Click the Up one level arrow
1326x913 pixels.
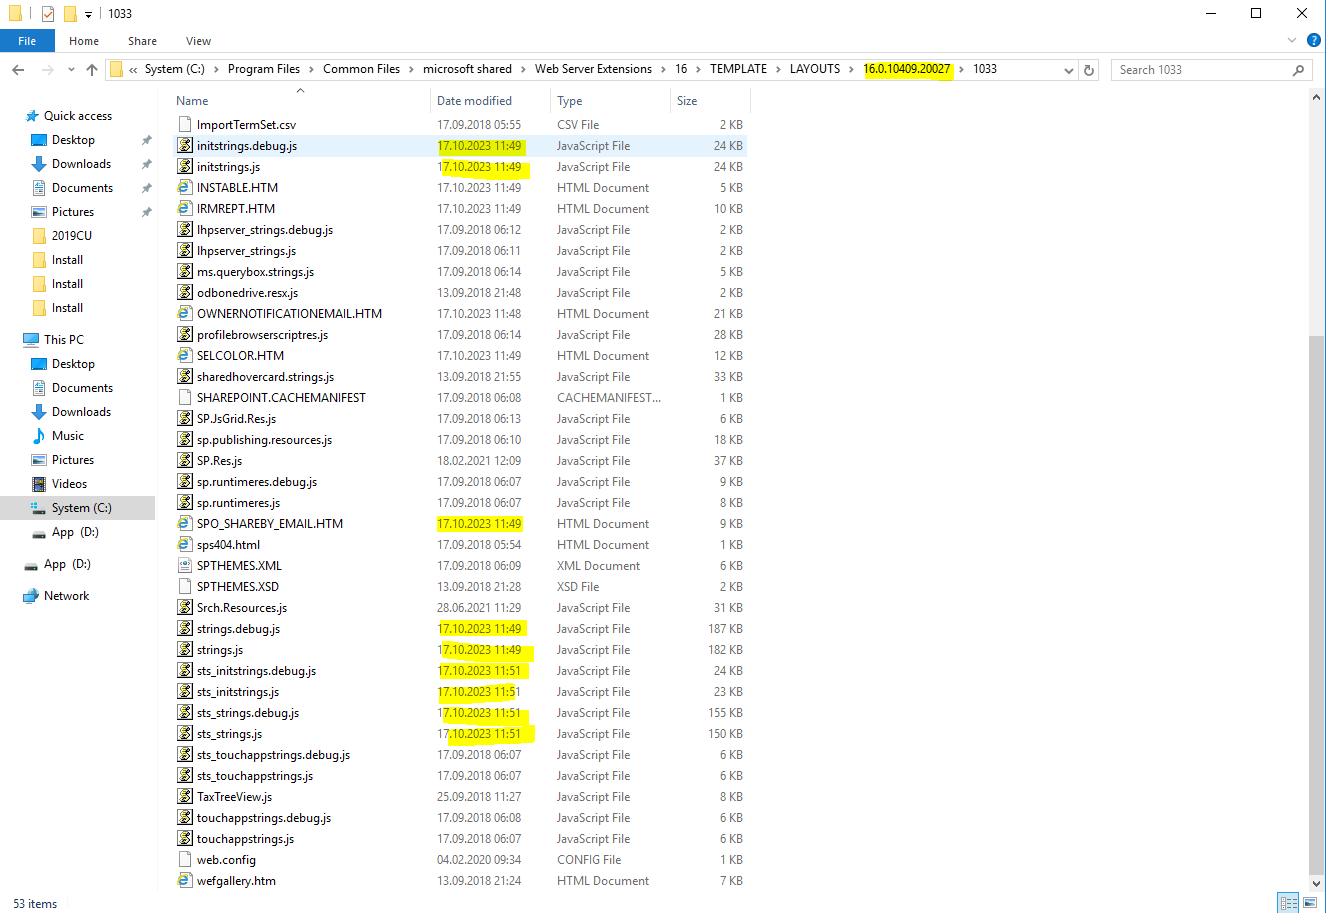92,70
